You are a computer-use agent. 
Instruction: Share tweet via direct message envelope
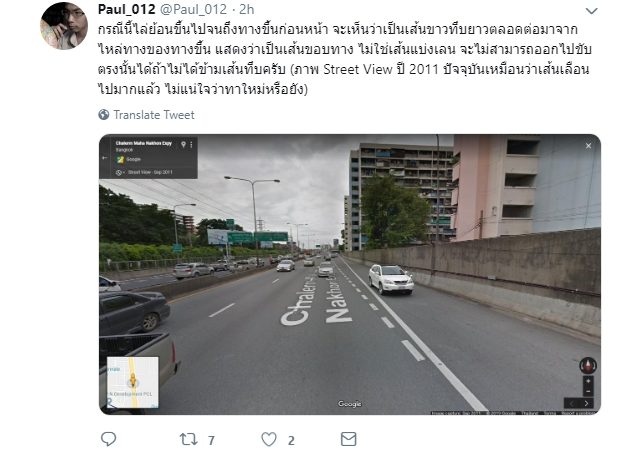[x=348, y=439]
